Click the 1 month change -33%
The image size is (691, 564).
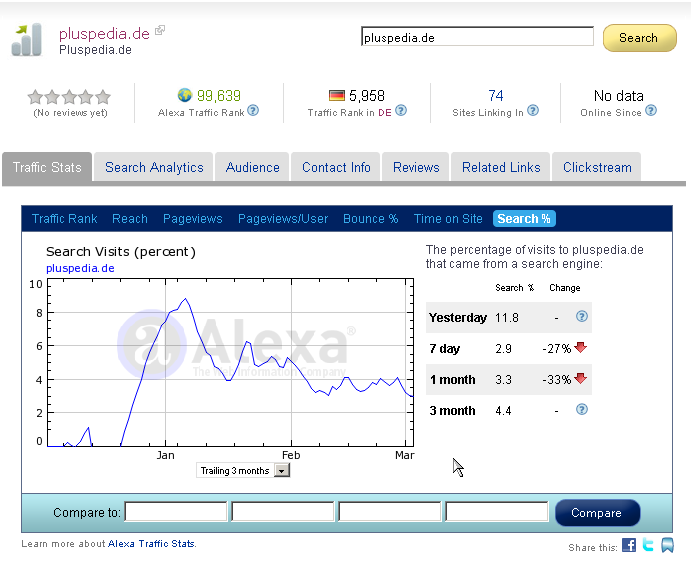coord(557,379)
